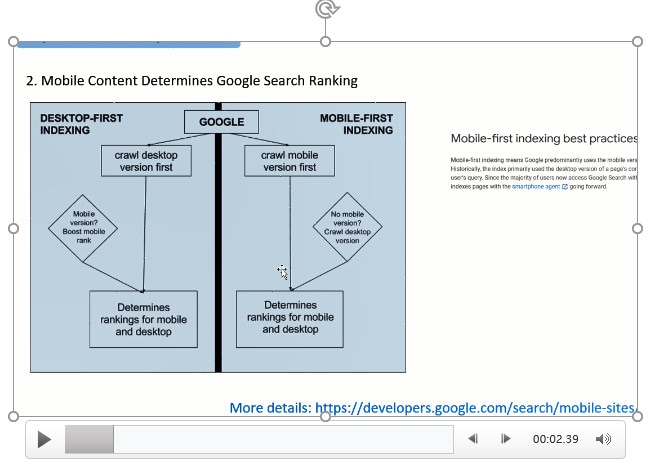Click the top-center resize handle
The height and width of the screenshot is (470, 648).
[326, 41]
